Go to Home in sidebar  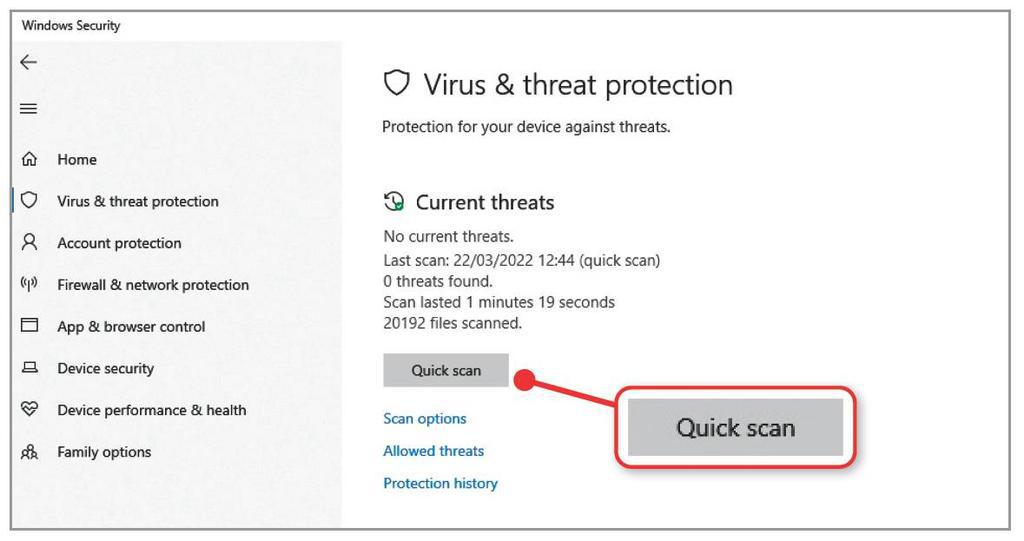click(77, 159)
